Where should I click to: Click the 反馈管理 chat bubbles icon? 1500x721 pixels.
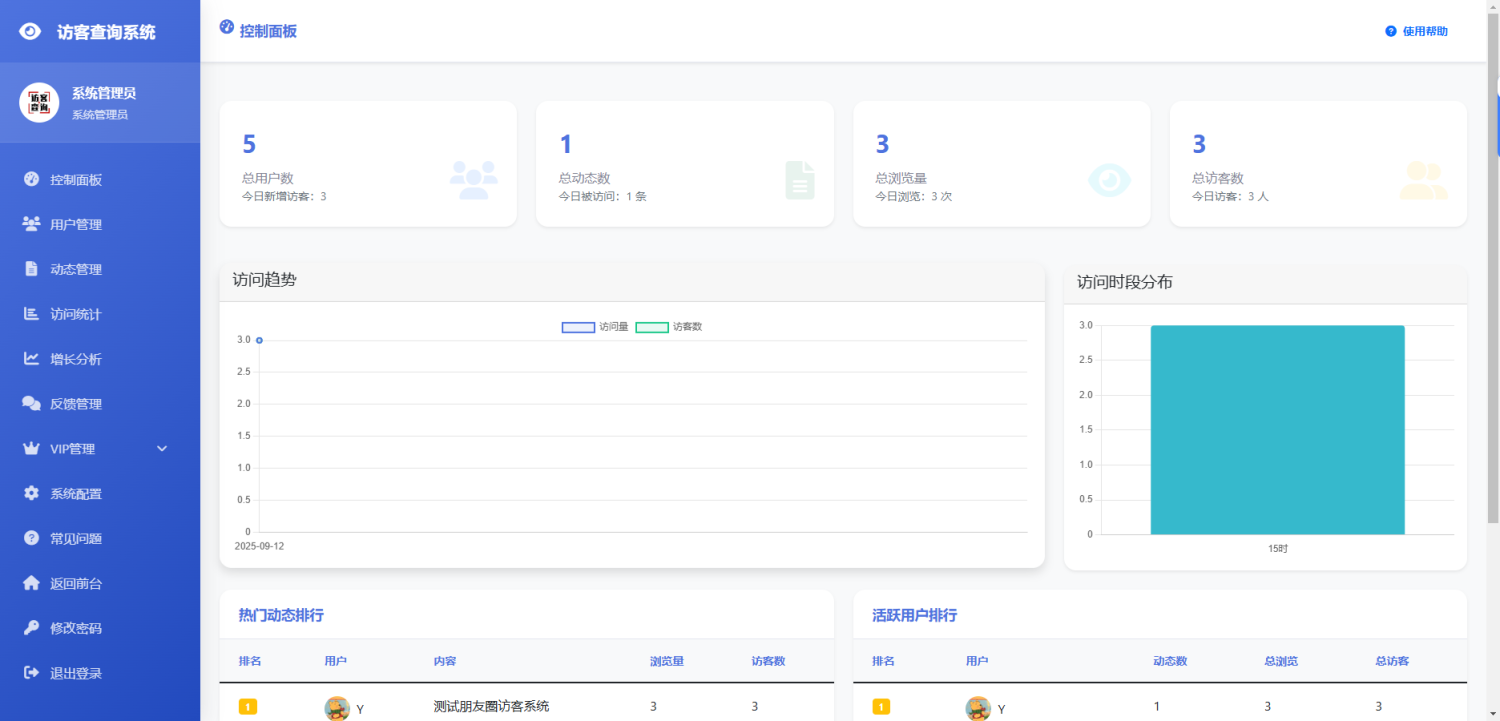31,404
